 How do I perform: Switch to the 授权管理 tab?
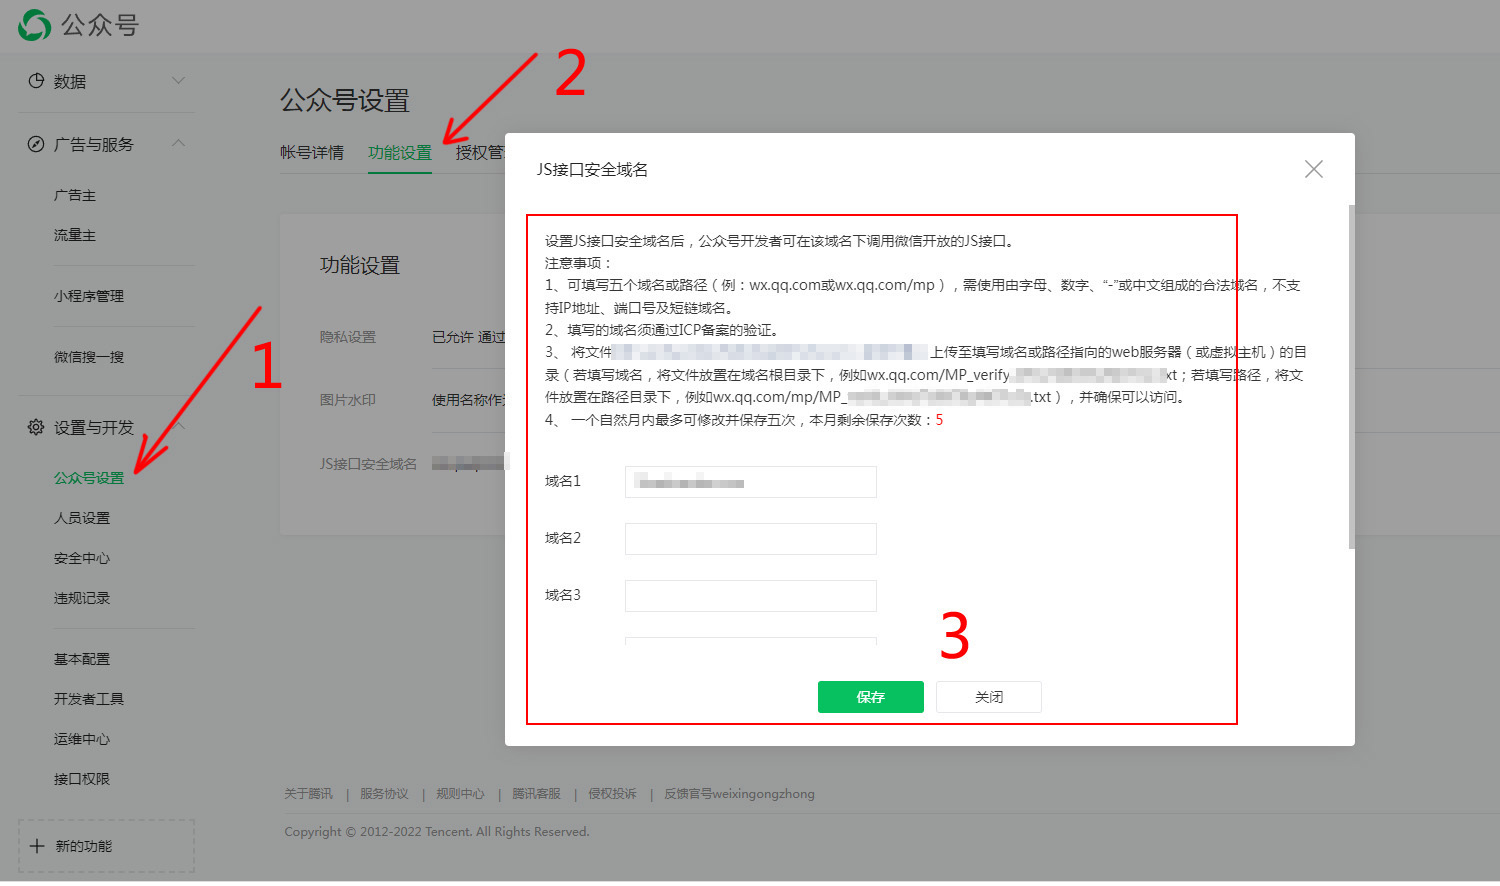481,152
